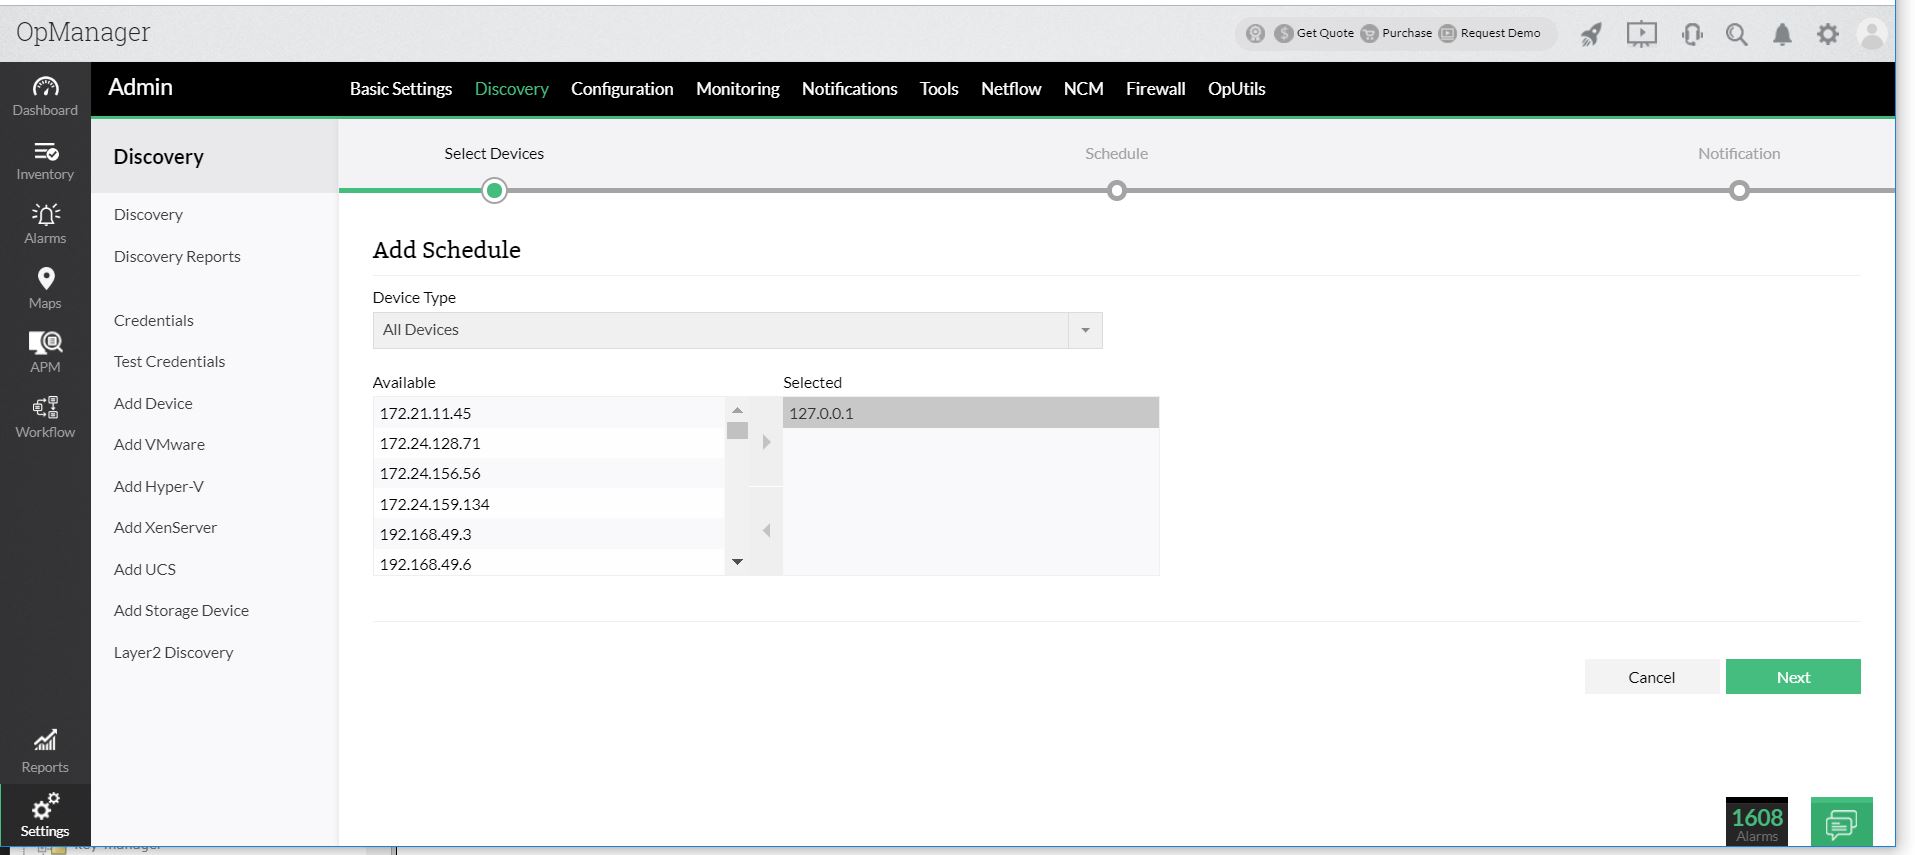Screen dimensions: 1915x855
Task: Move device to Selected with right arrow
Action: [766, 442]
